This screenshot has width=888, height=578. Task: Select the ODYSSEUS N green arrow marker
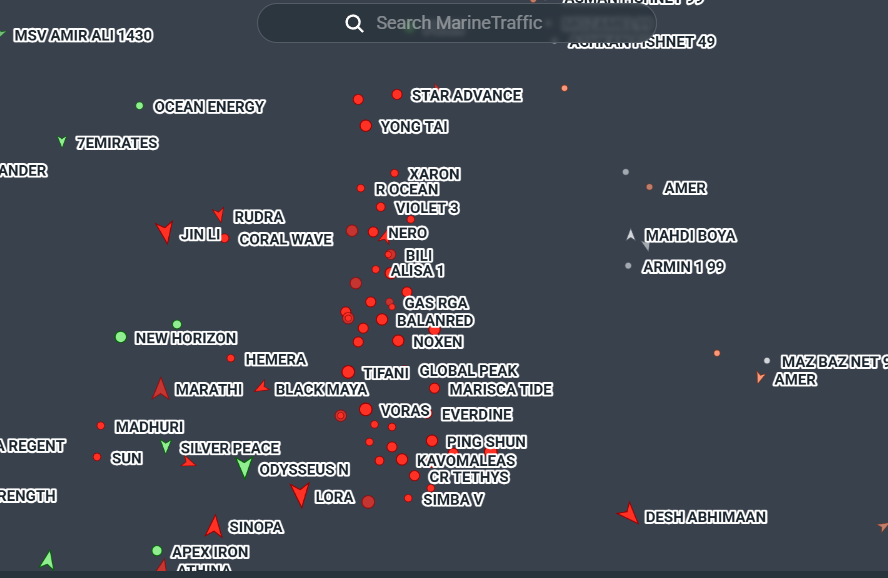pyautogui.click(x=244, y=468)
